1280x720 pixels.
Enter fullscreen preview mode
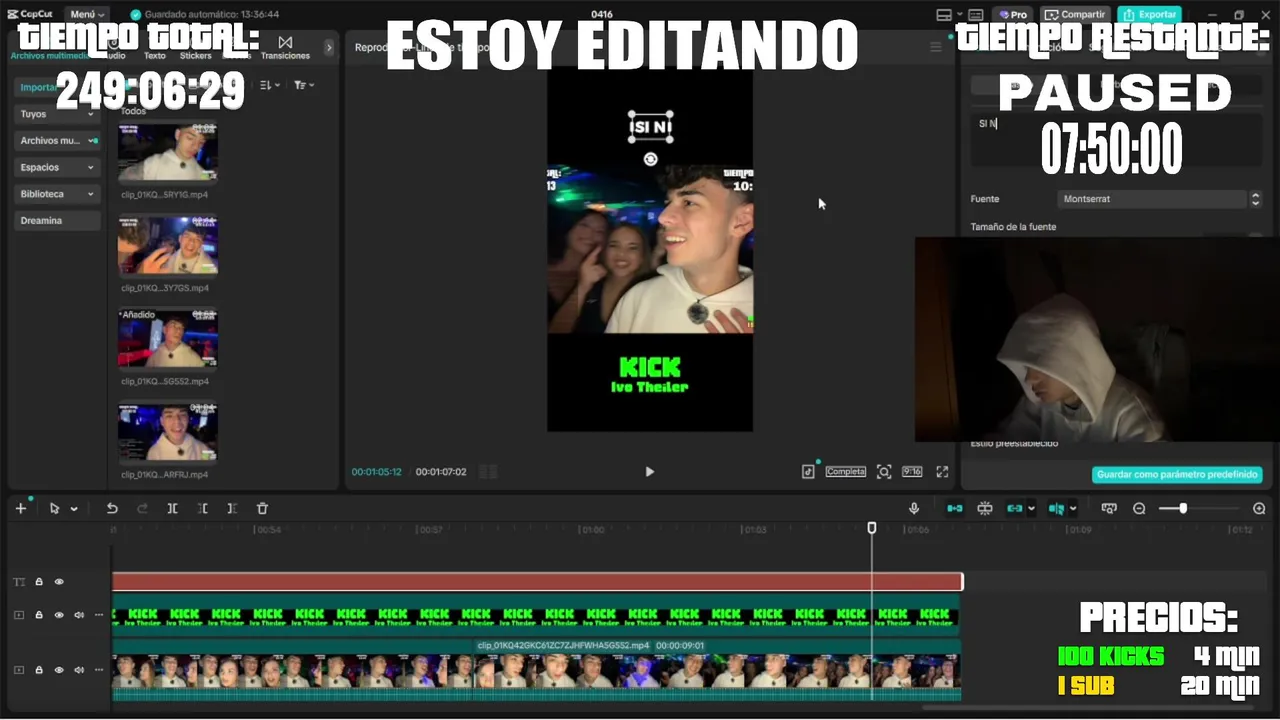coord(942,471)
